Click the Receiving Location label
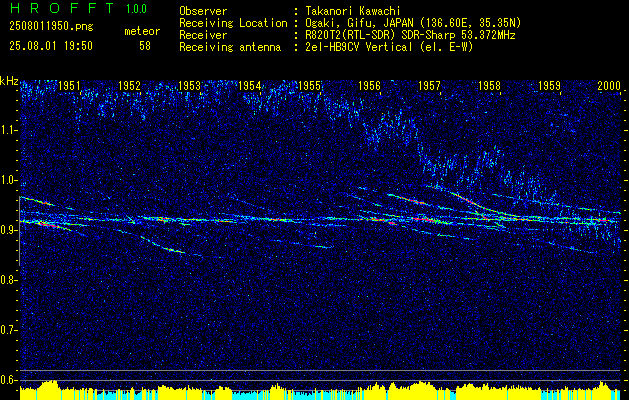This screenshot has width=629, height=400. 233,24
